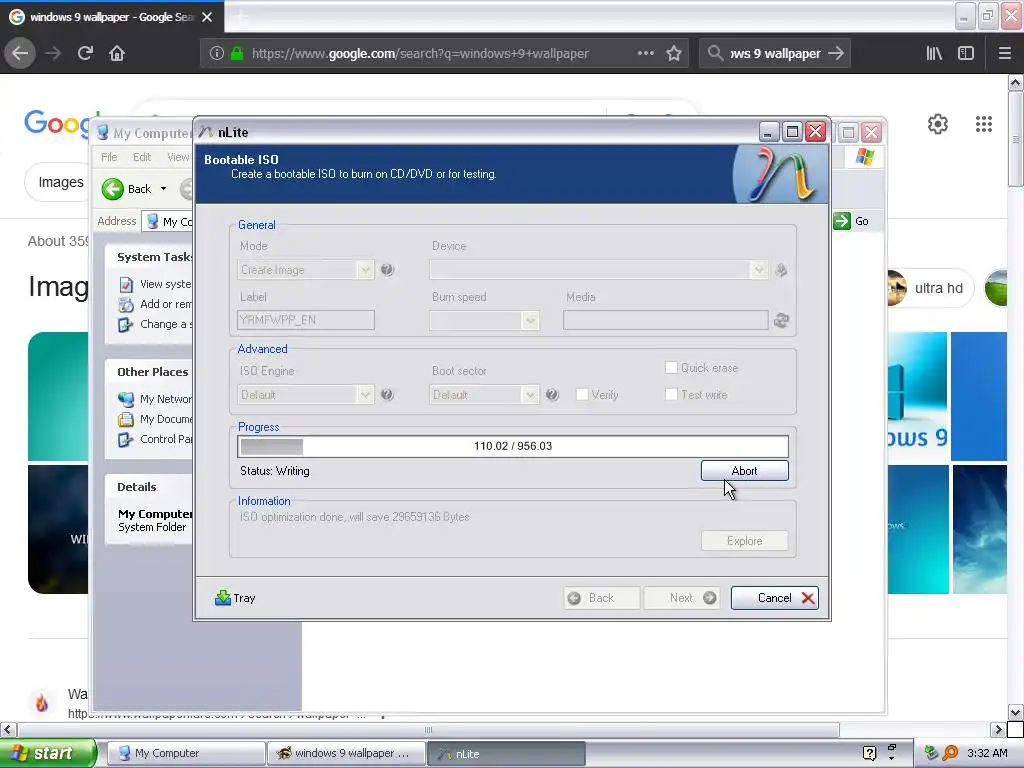The width and height of the screenshot is (1024, 768).
Task: Open View menu in My Computer window
Action: pos(178,157)
